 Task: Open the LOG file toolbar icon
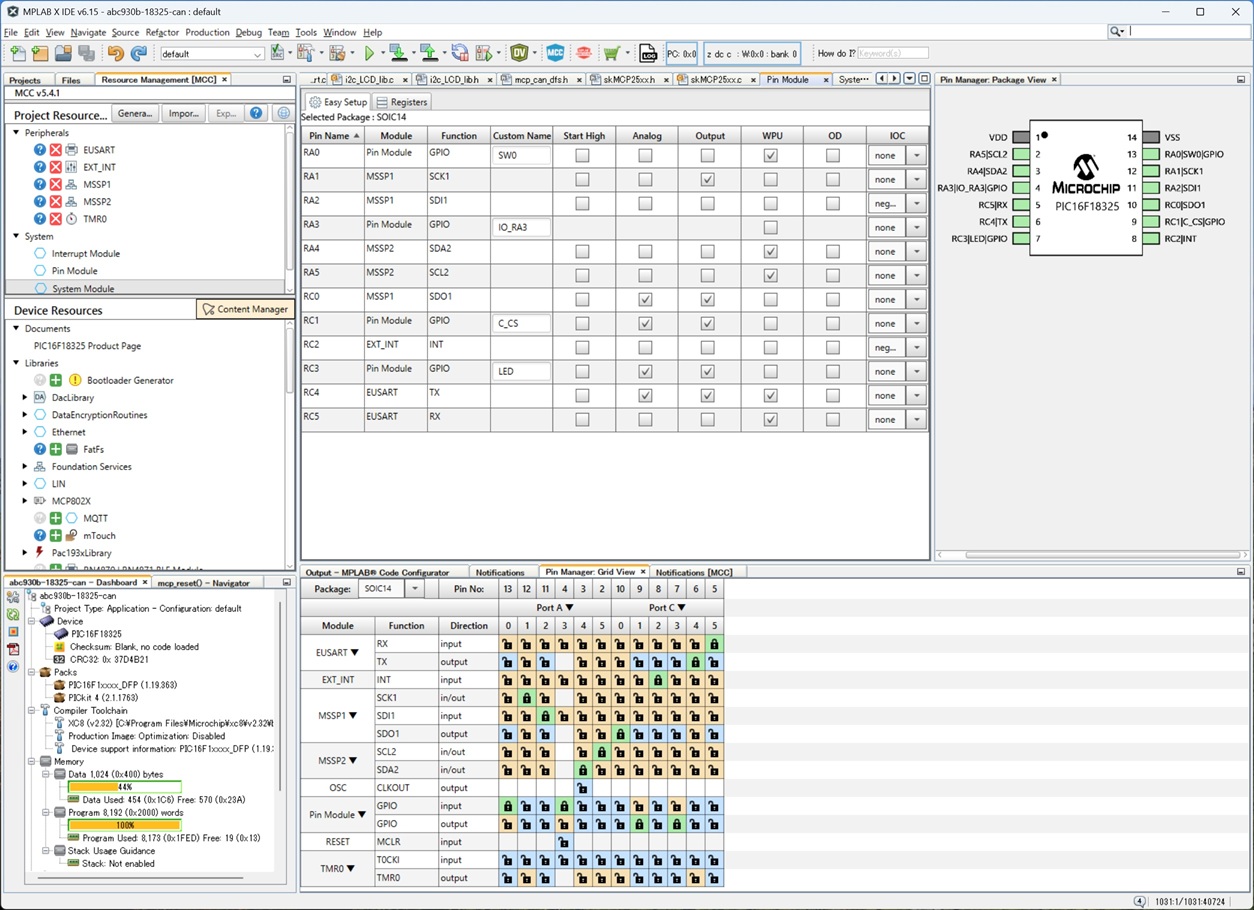tap(648, 53)
